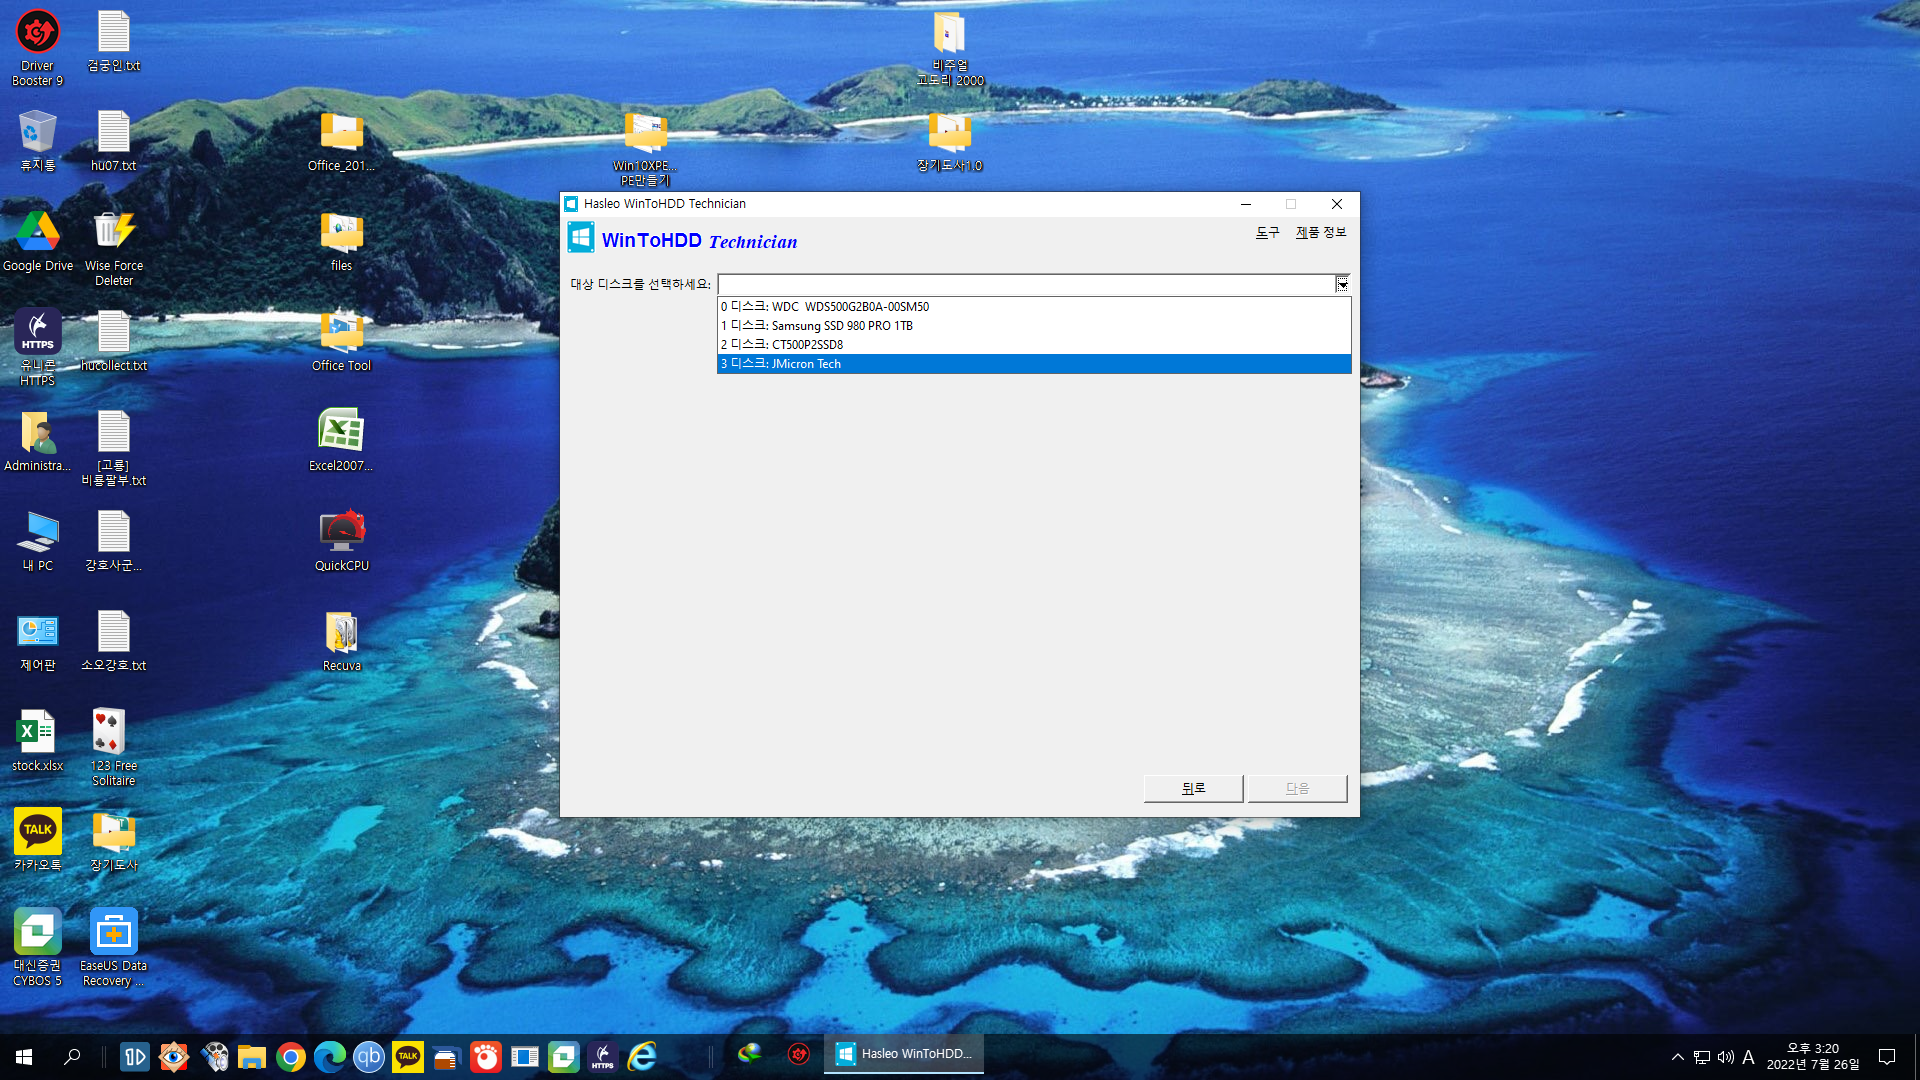The image size is (1920, 1080).
Task: Open hu07.txt desktop file
Action: (x=114, y=140)
